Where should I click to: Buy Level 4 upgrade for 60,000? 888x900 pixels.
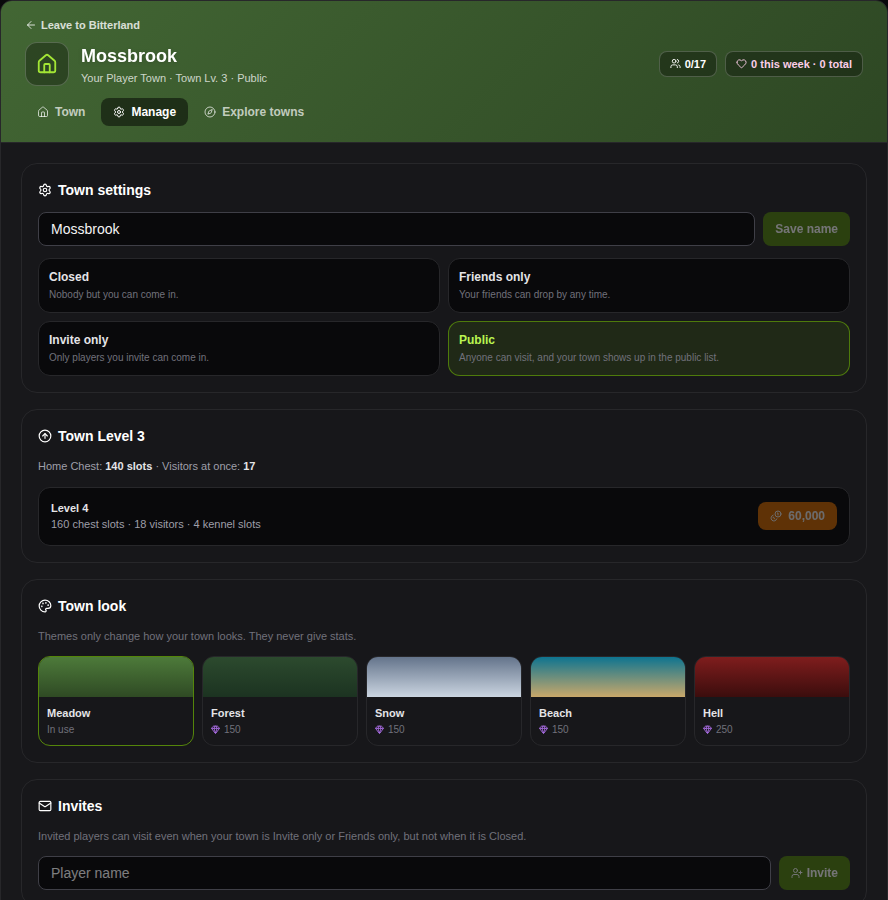(x=797, y=516)
